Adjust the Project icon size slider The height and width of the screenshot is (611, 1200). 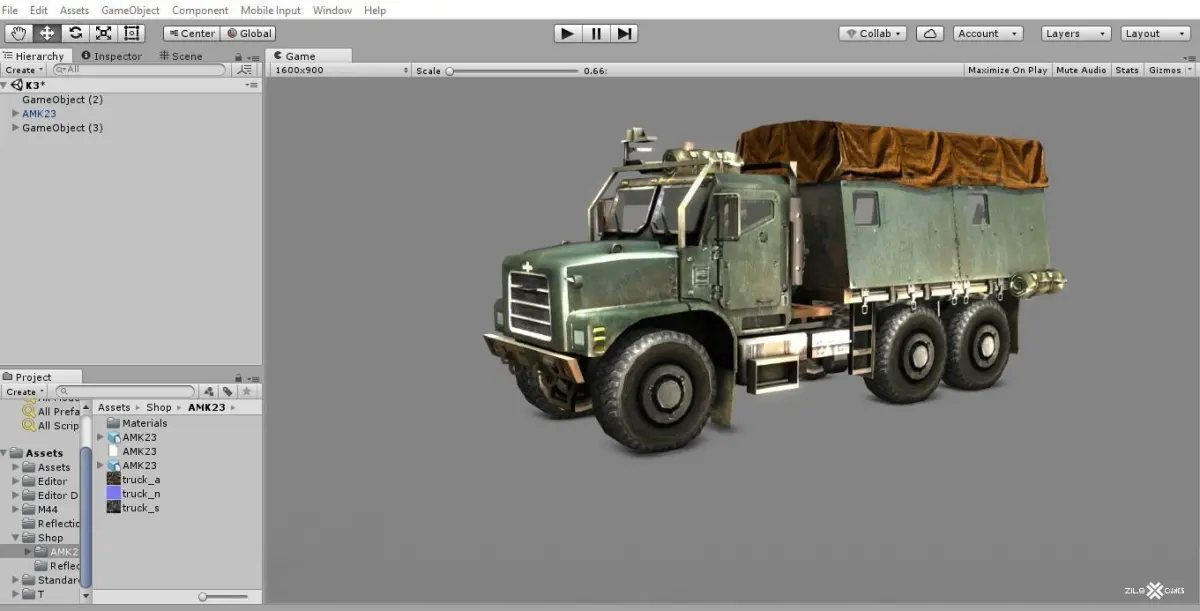pyautogui.click(x=223, y=597)
